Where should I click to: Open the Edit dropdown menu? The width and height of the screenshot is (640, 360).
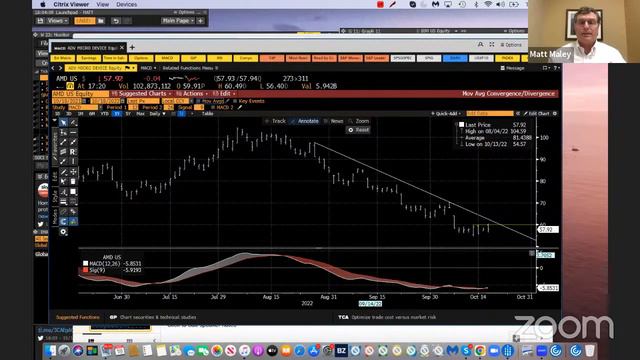pyautogui.click(x=224, y=94)
